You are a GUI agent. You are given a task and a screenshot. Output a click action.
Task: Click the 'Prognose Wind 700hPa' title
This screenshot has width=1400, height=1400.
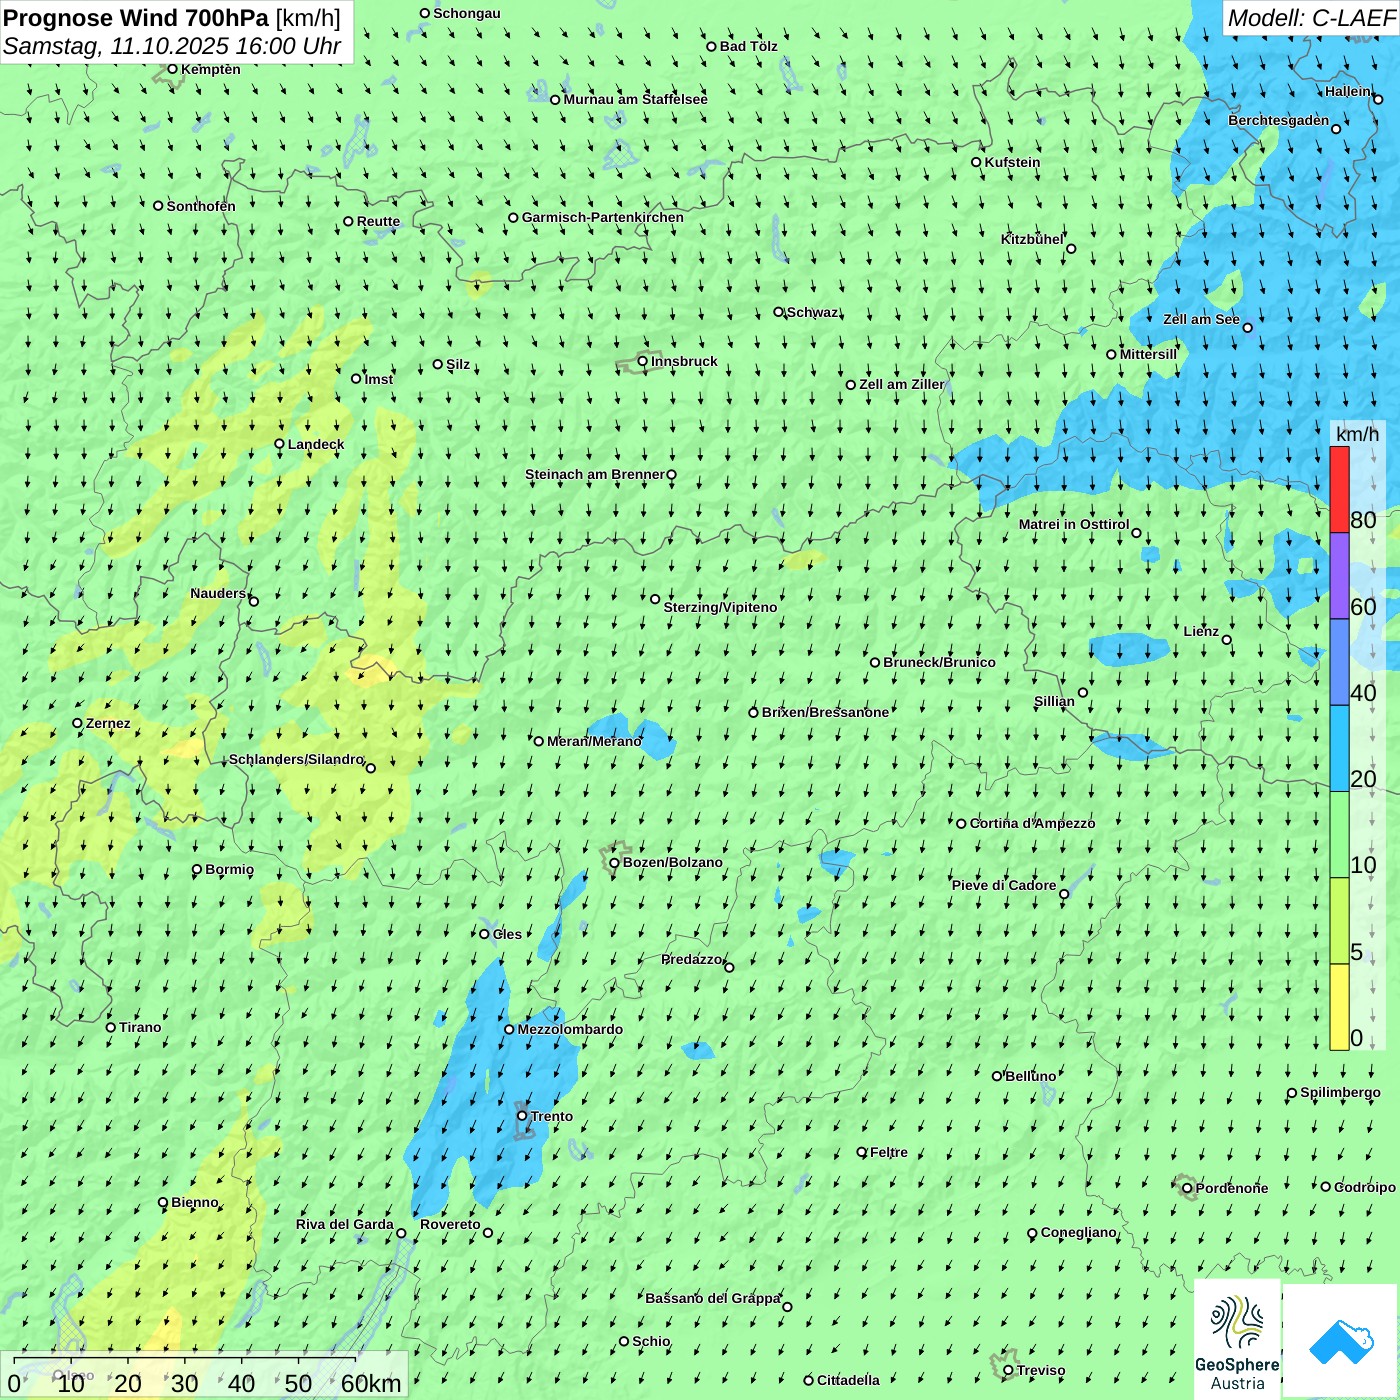[136, 18]
